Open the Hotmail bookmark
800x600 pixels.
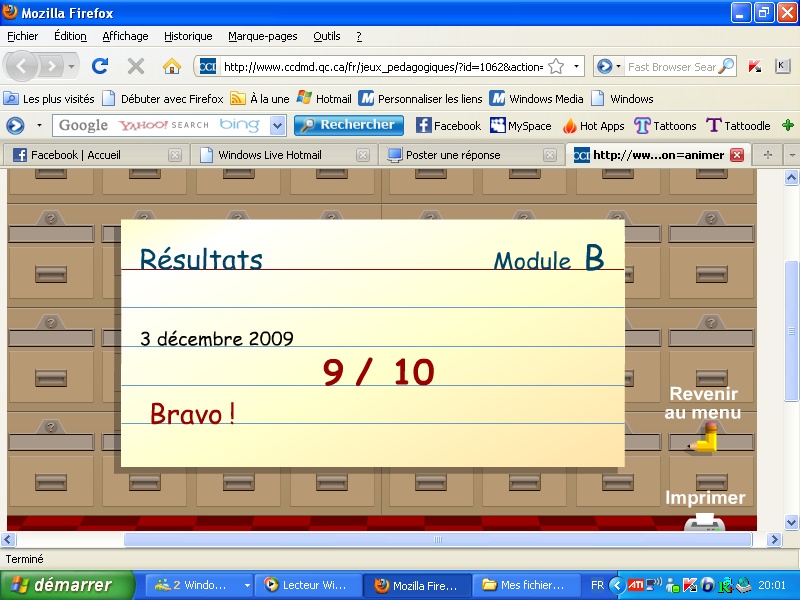point(324,98)
